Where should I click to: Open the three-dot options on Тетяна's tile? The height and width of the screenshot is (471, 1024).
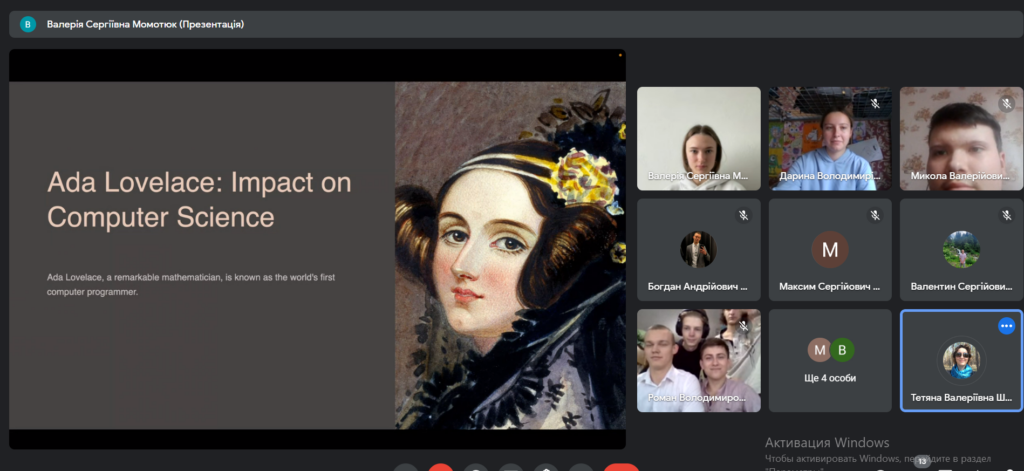[1006, 326]
